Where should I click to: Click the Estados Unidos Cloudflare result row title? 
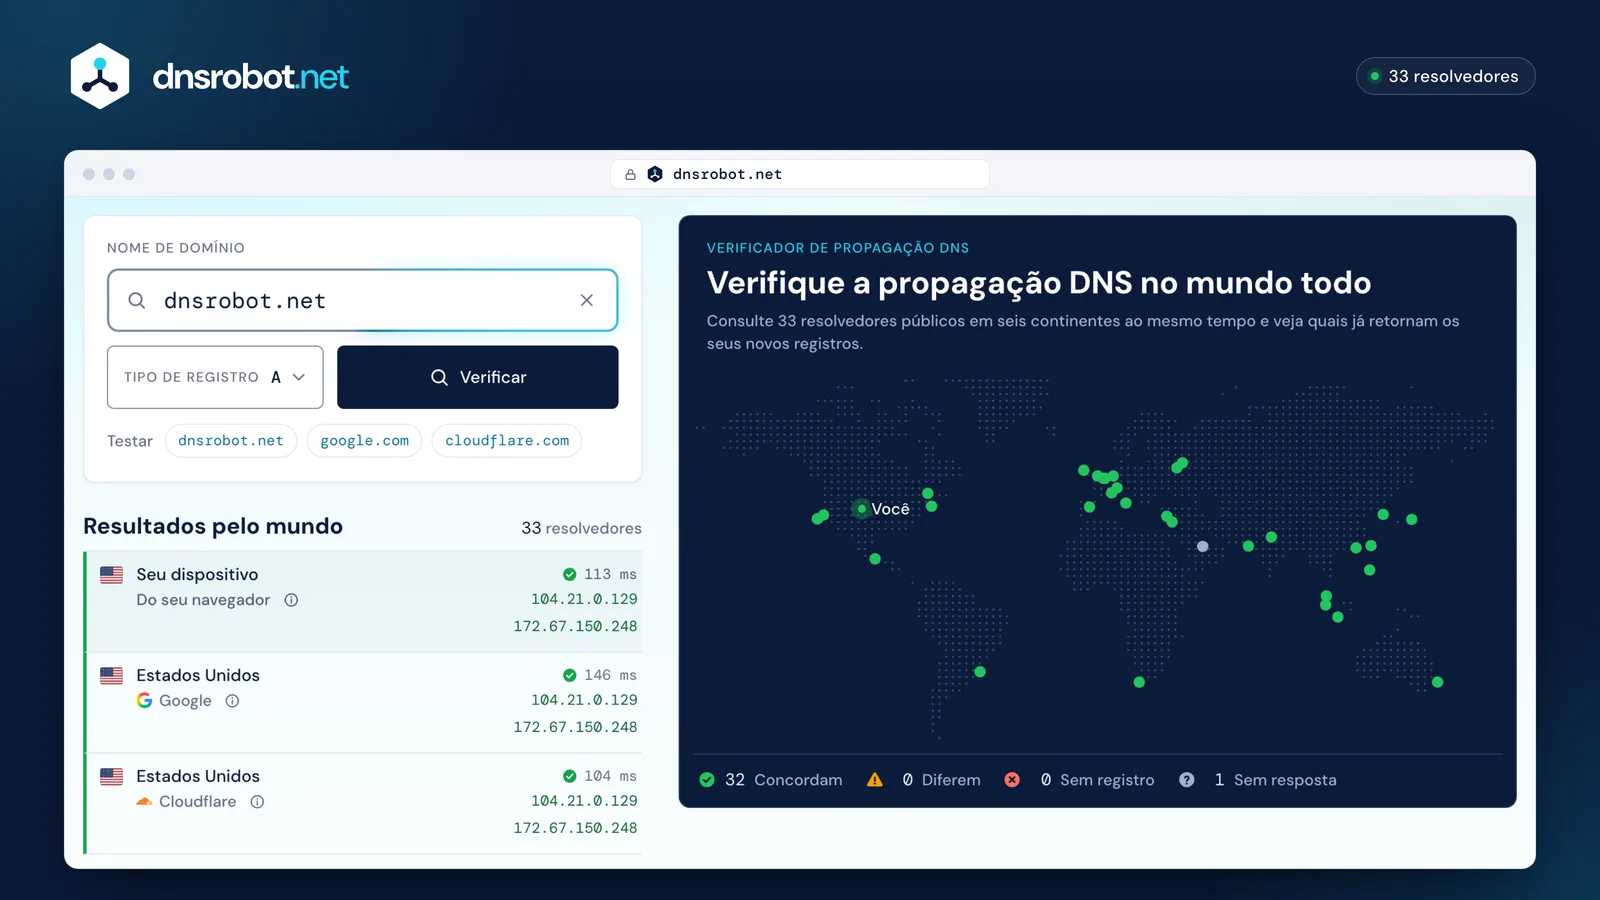pos(198,776)
